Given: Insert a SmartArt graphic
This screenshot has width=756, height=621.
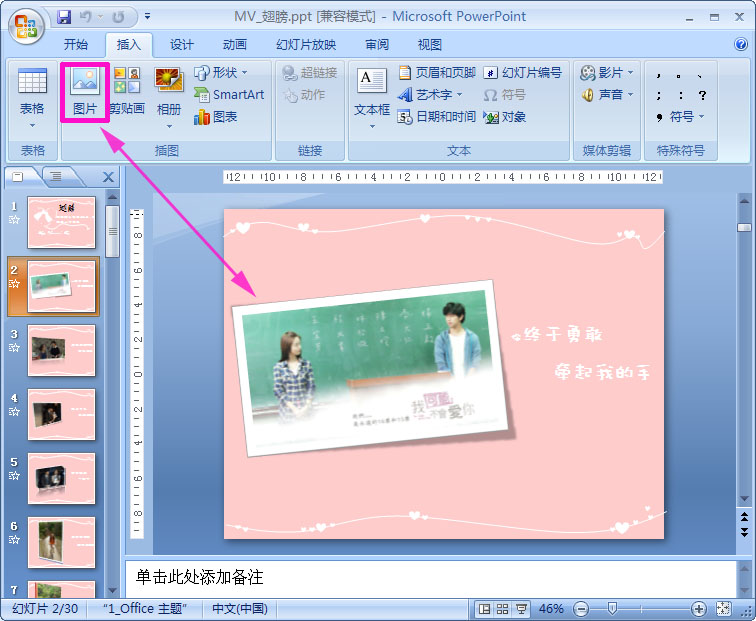Looking at the screenshot, I should pos(229,94).
